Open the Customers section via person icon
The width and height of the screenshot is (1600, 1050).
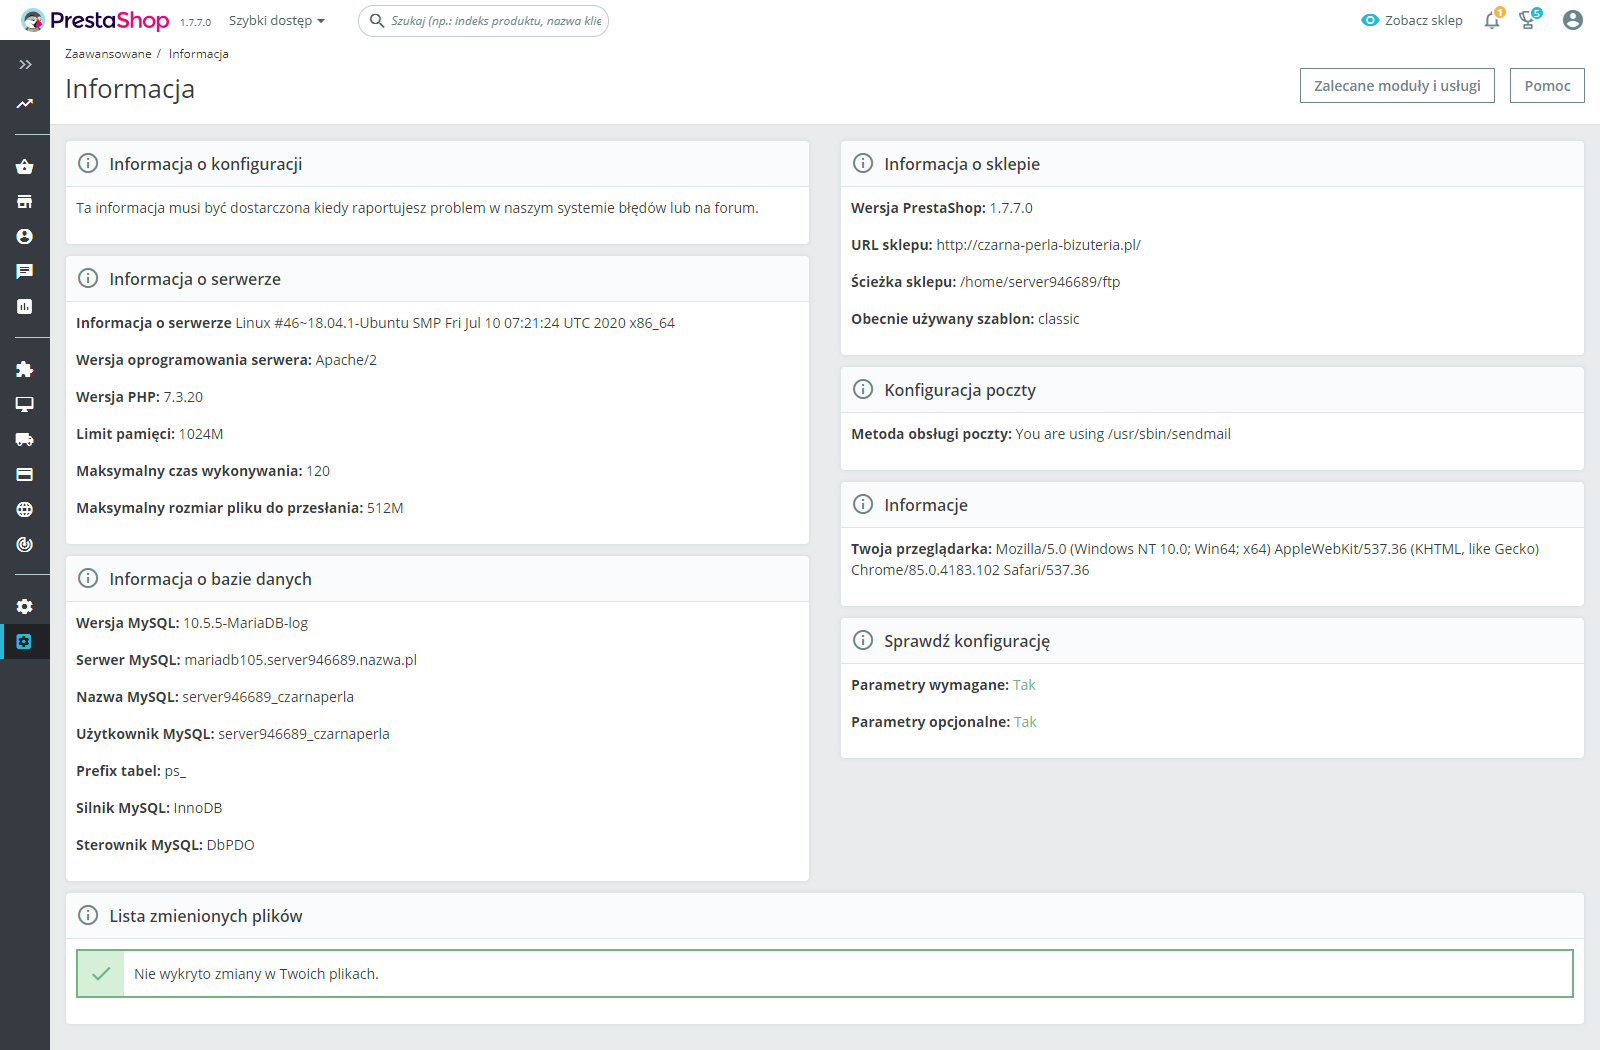pyautogui.click(x=24, y=236)
